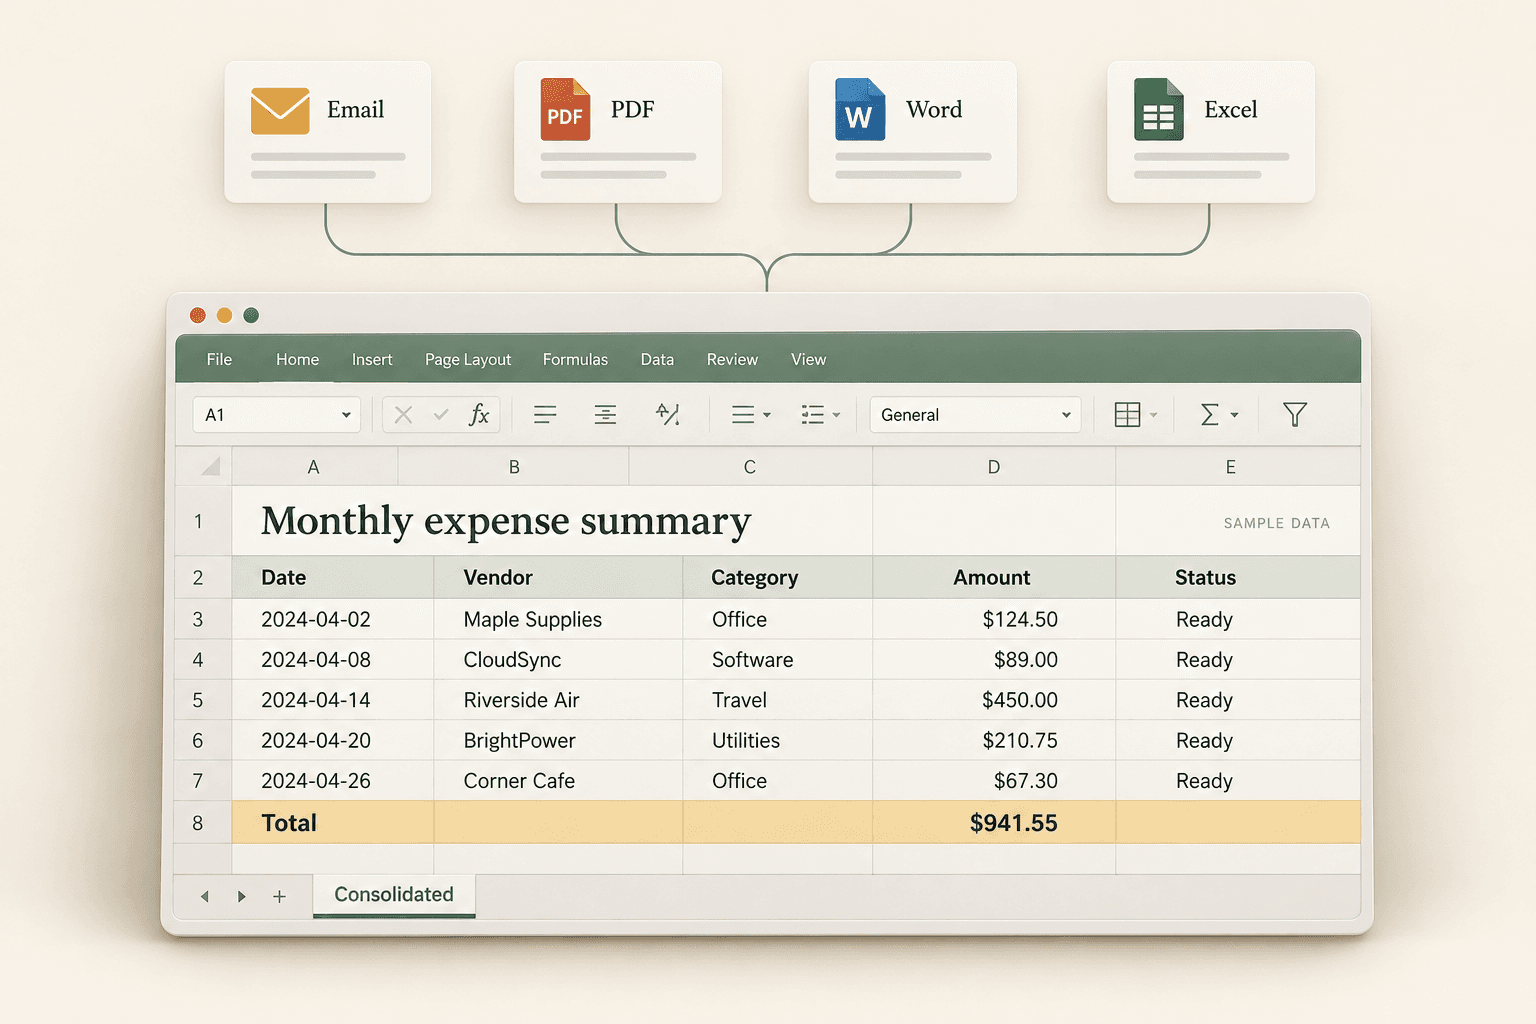Confirm entry with the checkmark icon

coord(441,415)
